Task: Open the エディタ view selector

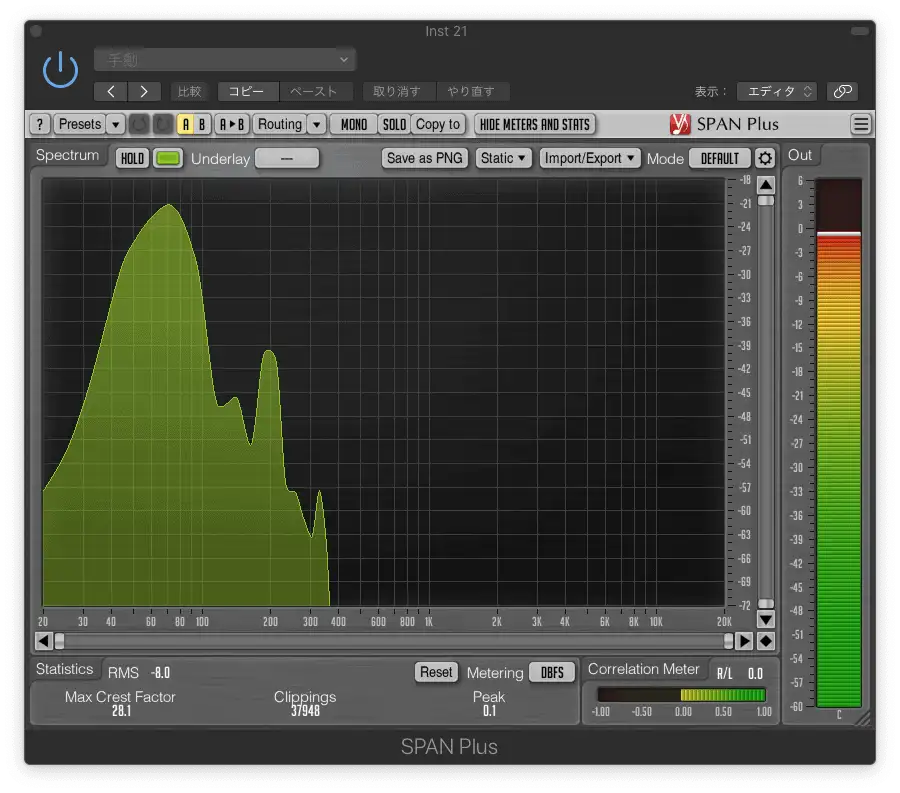Action: [x=779, y=91]
